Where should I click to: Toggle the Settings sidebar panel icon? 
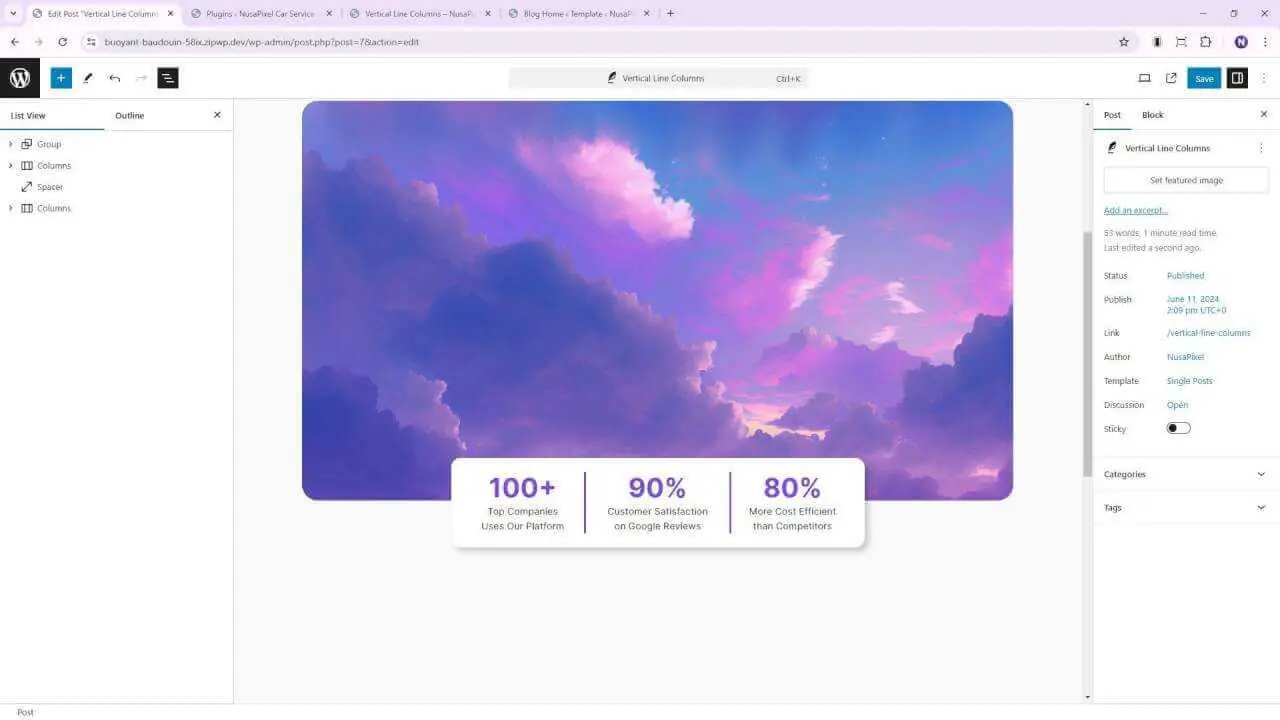pyautogui.click(x=1237, y=78)
